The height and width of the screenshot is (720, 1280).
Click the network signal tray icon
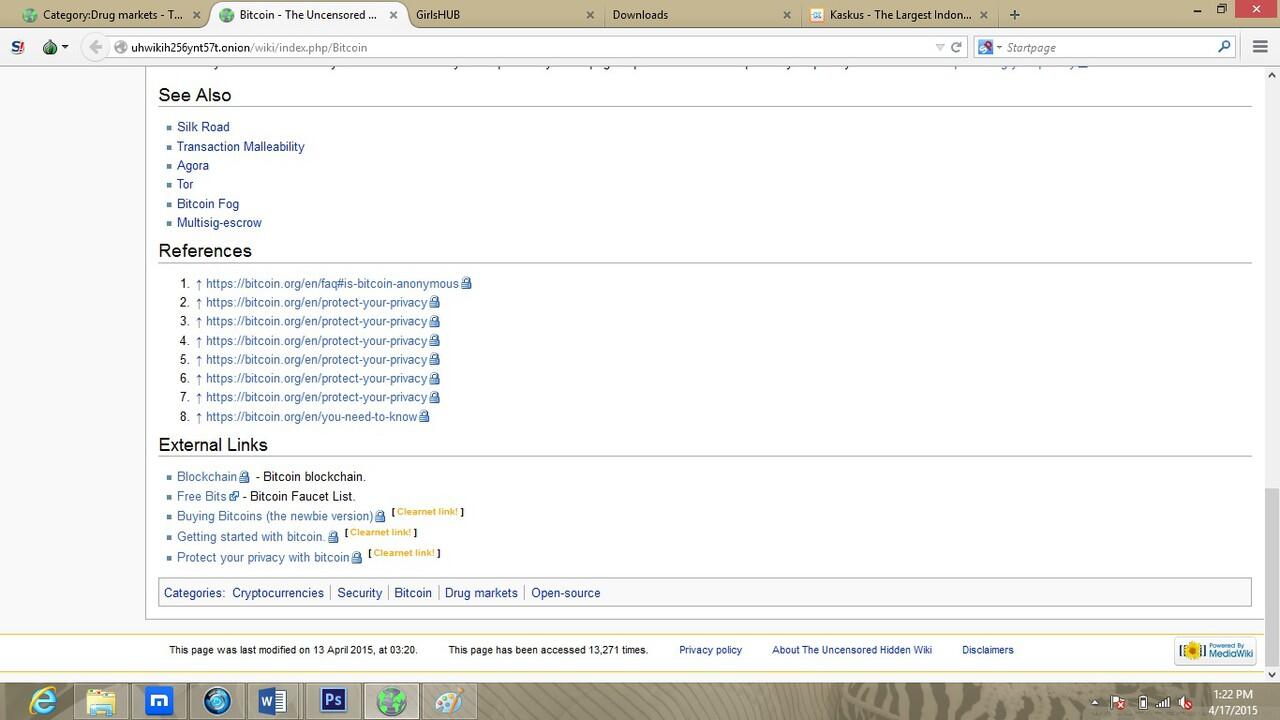pyautogui.click(x=1162, y=703)
